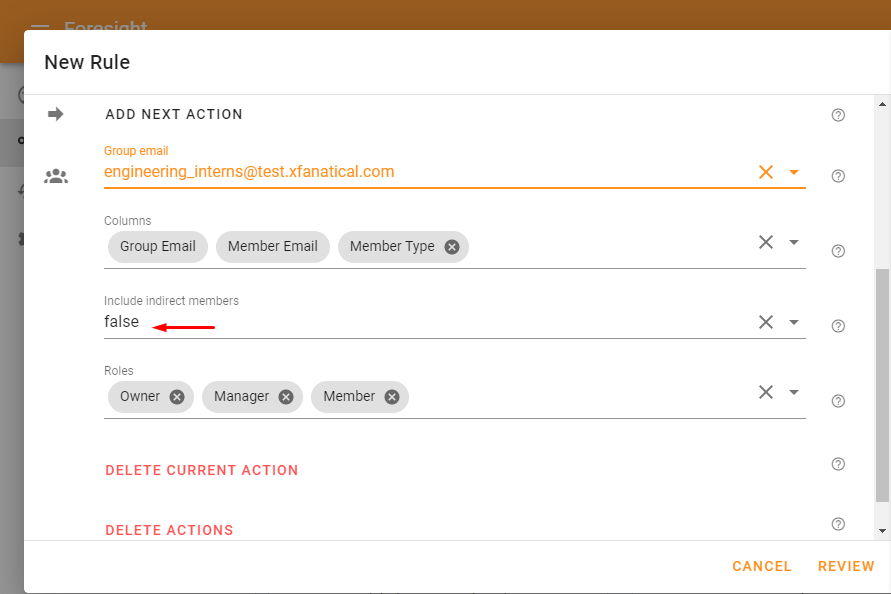Click DELETE CURRENT ACTION

pyautogui.click(x=202, y=470)
